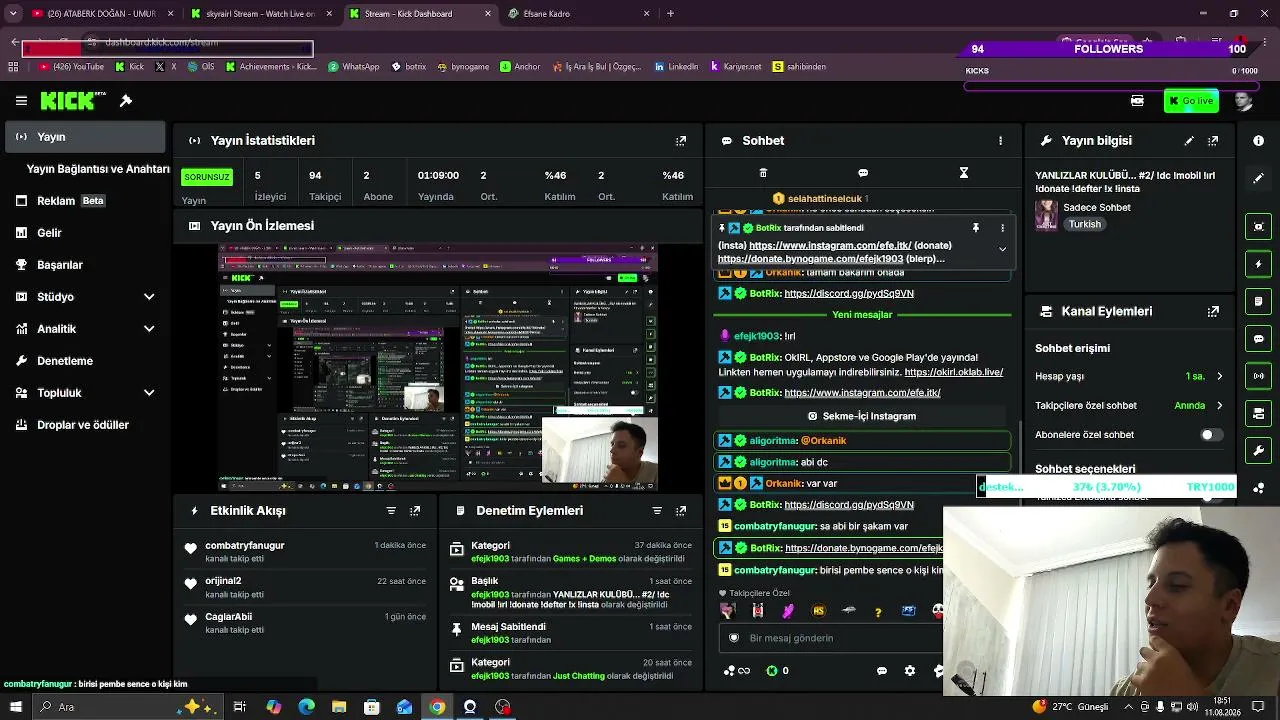1280x720 pixels.
Task: Click the hourglass slow-mode icon in chat
Action: [x=964, y=173]
